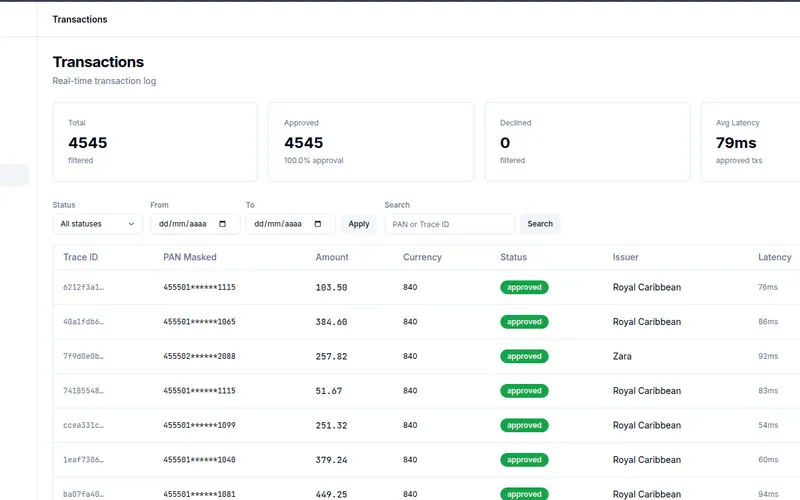Click the Avg Latency 79ms card
The height and width of the screenshot is (500, 800).
750,142
